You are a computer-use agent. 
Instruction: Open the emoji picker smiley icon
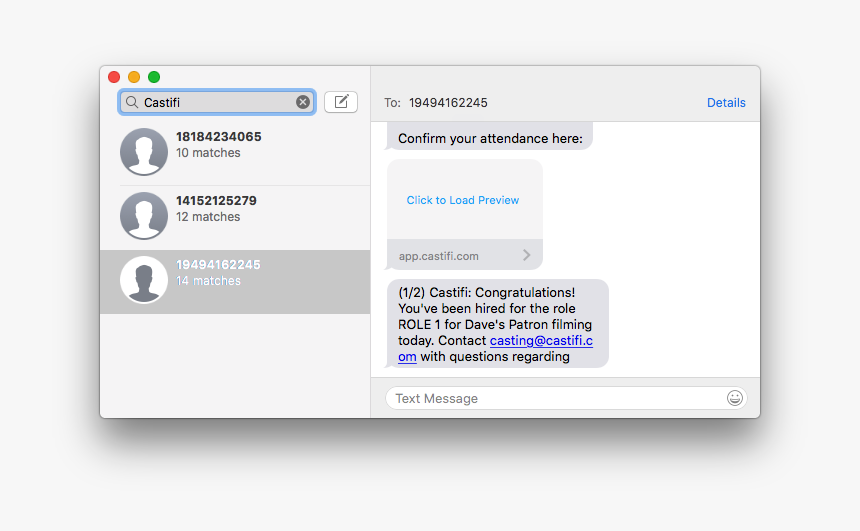click(x=734, y=398)
